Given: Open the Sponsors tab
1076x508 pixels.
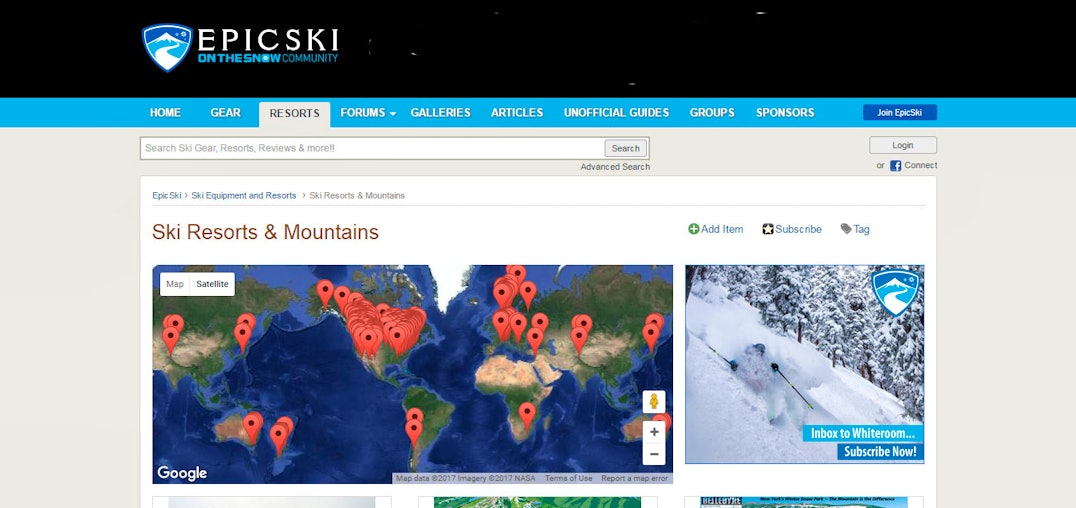Looking at the screenshot, I should tap(785, 113).
